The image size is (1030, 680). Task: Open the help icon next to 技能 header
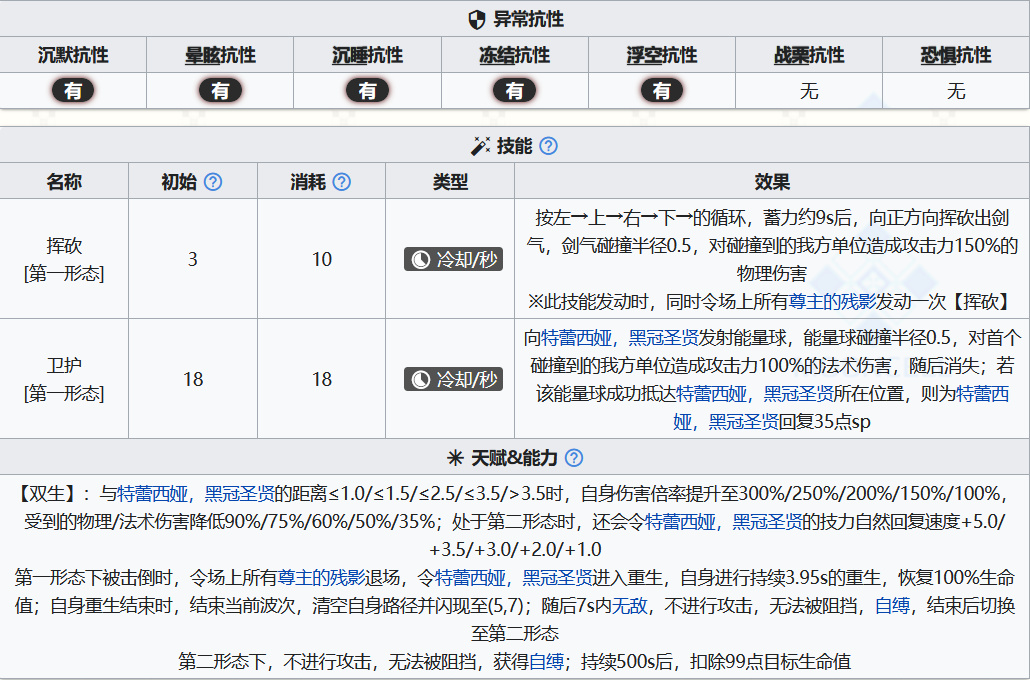click(x=549, y=146)
